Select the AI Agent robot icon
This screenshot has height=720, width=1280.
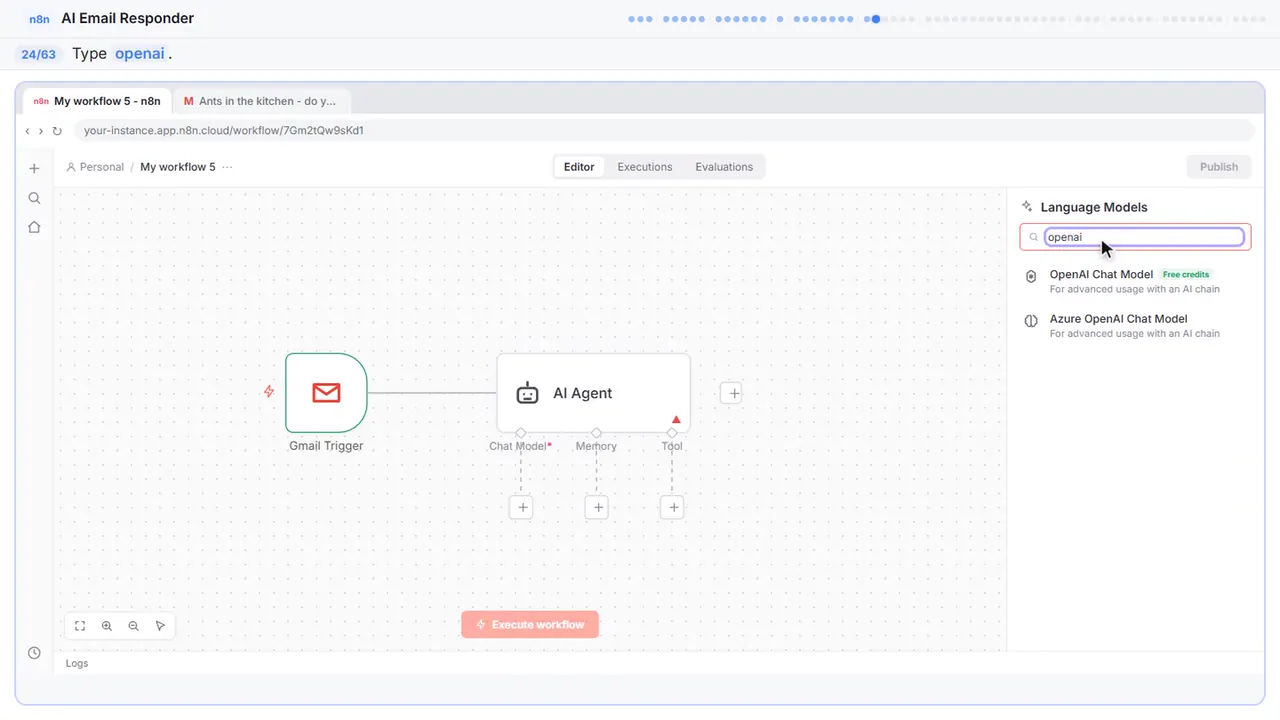coord(527,393)
